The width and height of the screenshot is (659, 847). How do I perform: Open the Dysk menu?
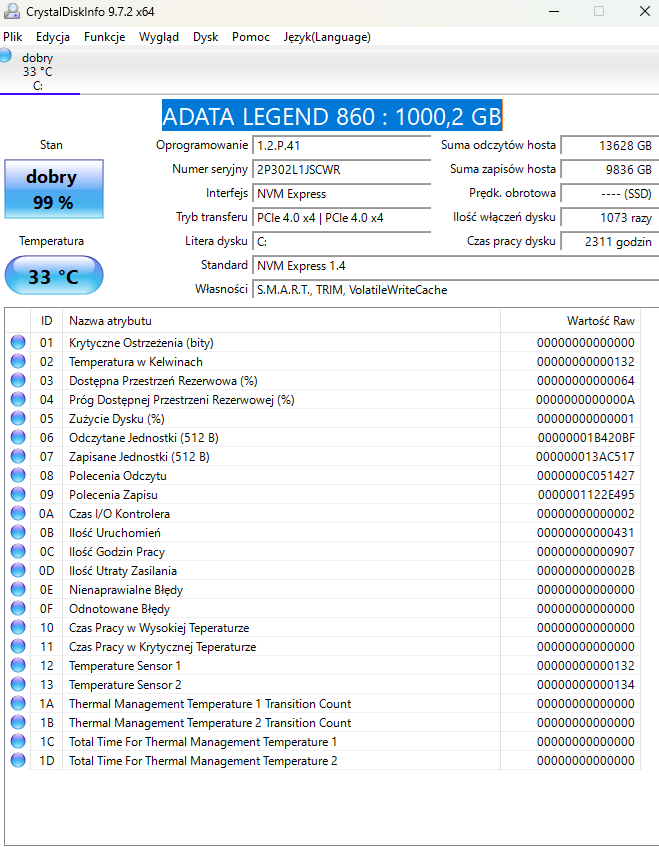[206, 37]
